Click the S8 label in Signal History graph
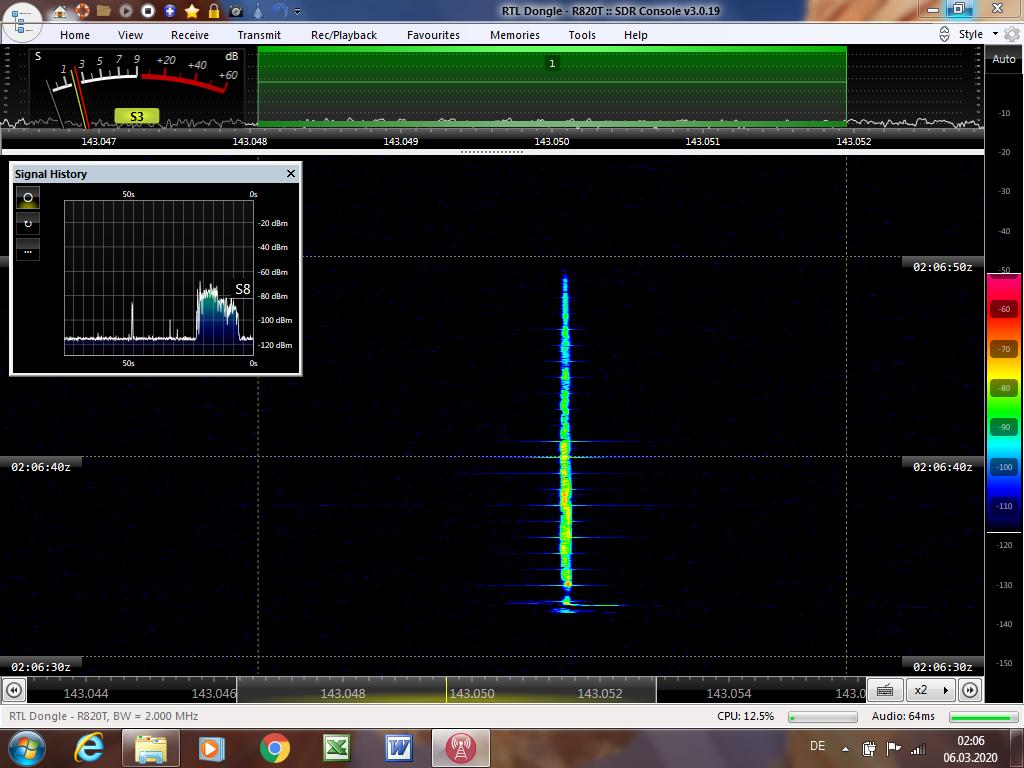Image resolution: width=1024 pixels, height=768 pixels. coord(242,289)
